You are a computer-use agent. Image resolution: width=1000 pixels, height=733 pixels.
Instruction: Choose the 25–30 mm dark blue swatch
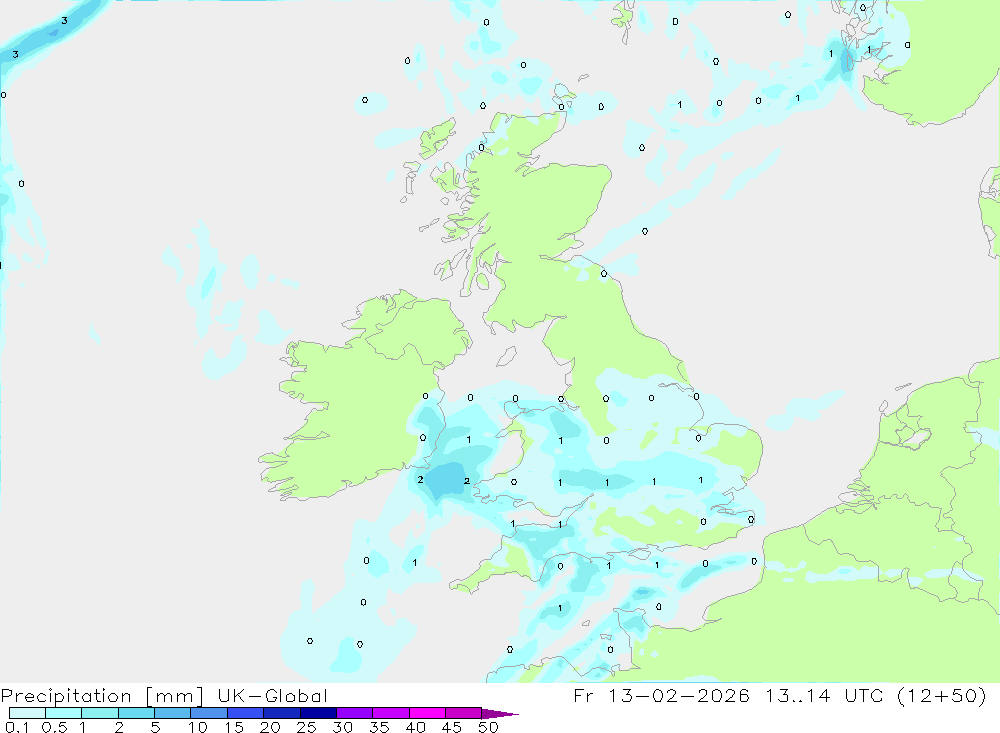click(x=318, y=713)
